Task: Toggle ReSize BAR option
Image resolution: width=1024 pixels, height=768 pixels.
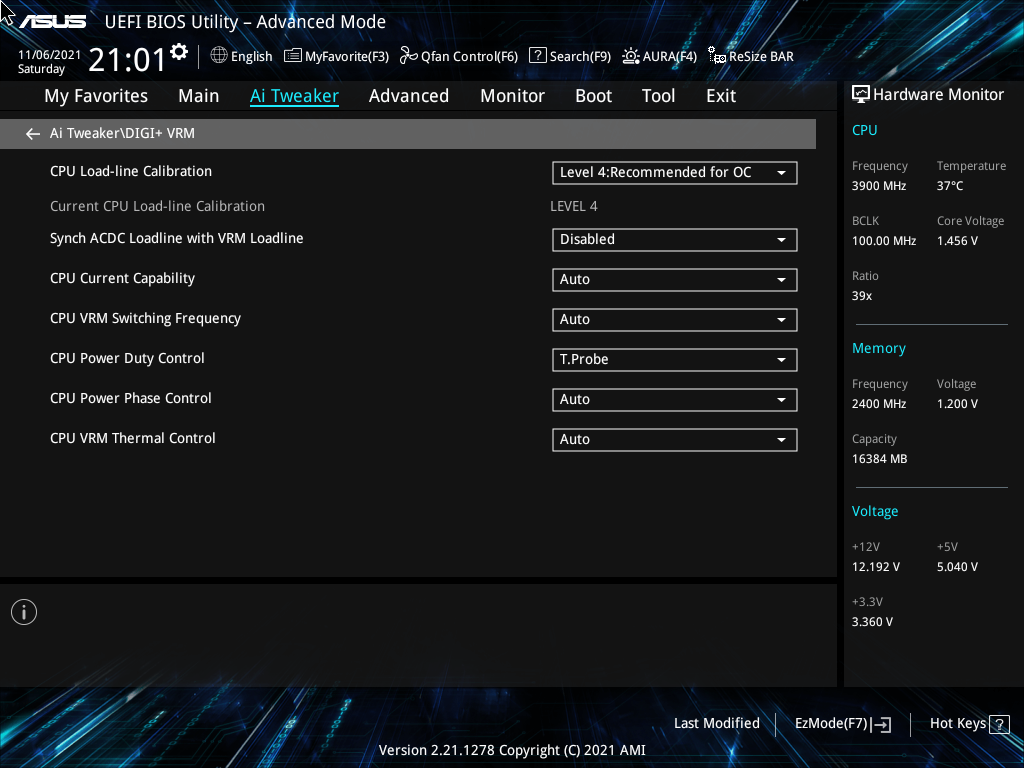Action: coord(751,56)
